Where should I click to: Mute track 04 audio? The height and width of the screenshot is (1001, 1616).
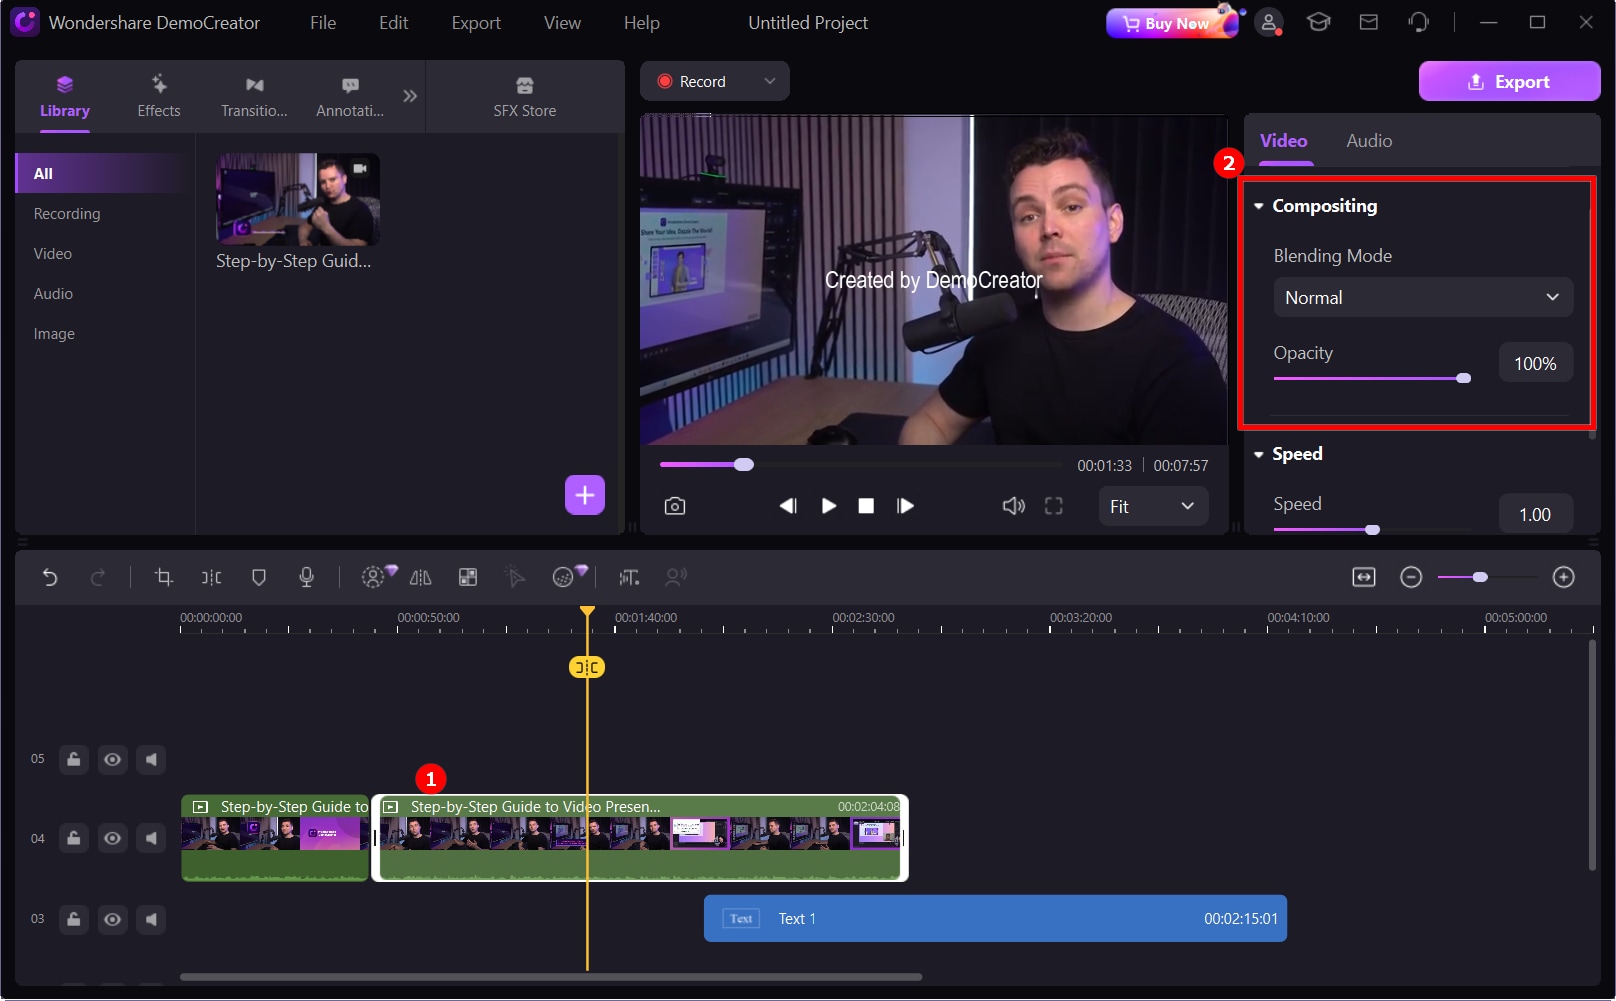(x=151, y=838)
